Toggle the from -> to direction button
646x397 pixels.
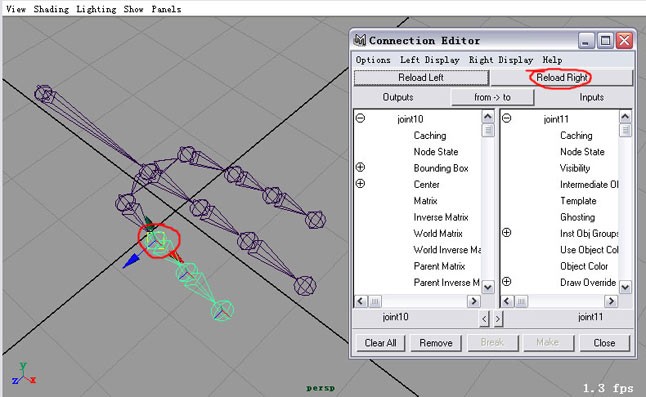tap(493, 97)
